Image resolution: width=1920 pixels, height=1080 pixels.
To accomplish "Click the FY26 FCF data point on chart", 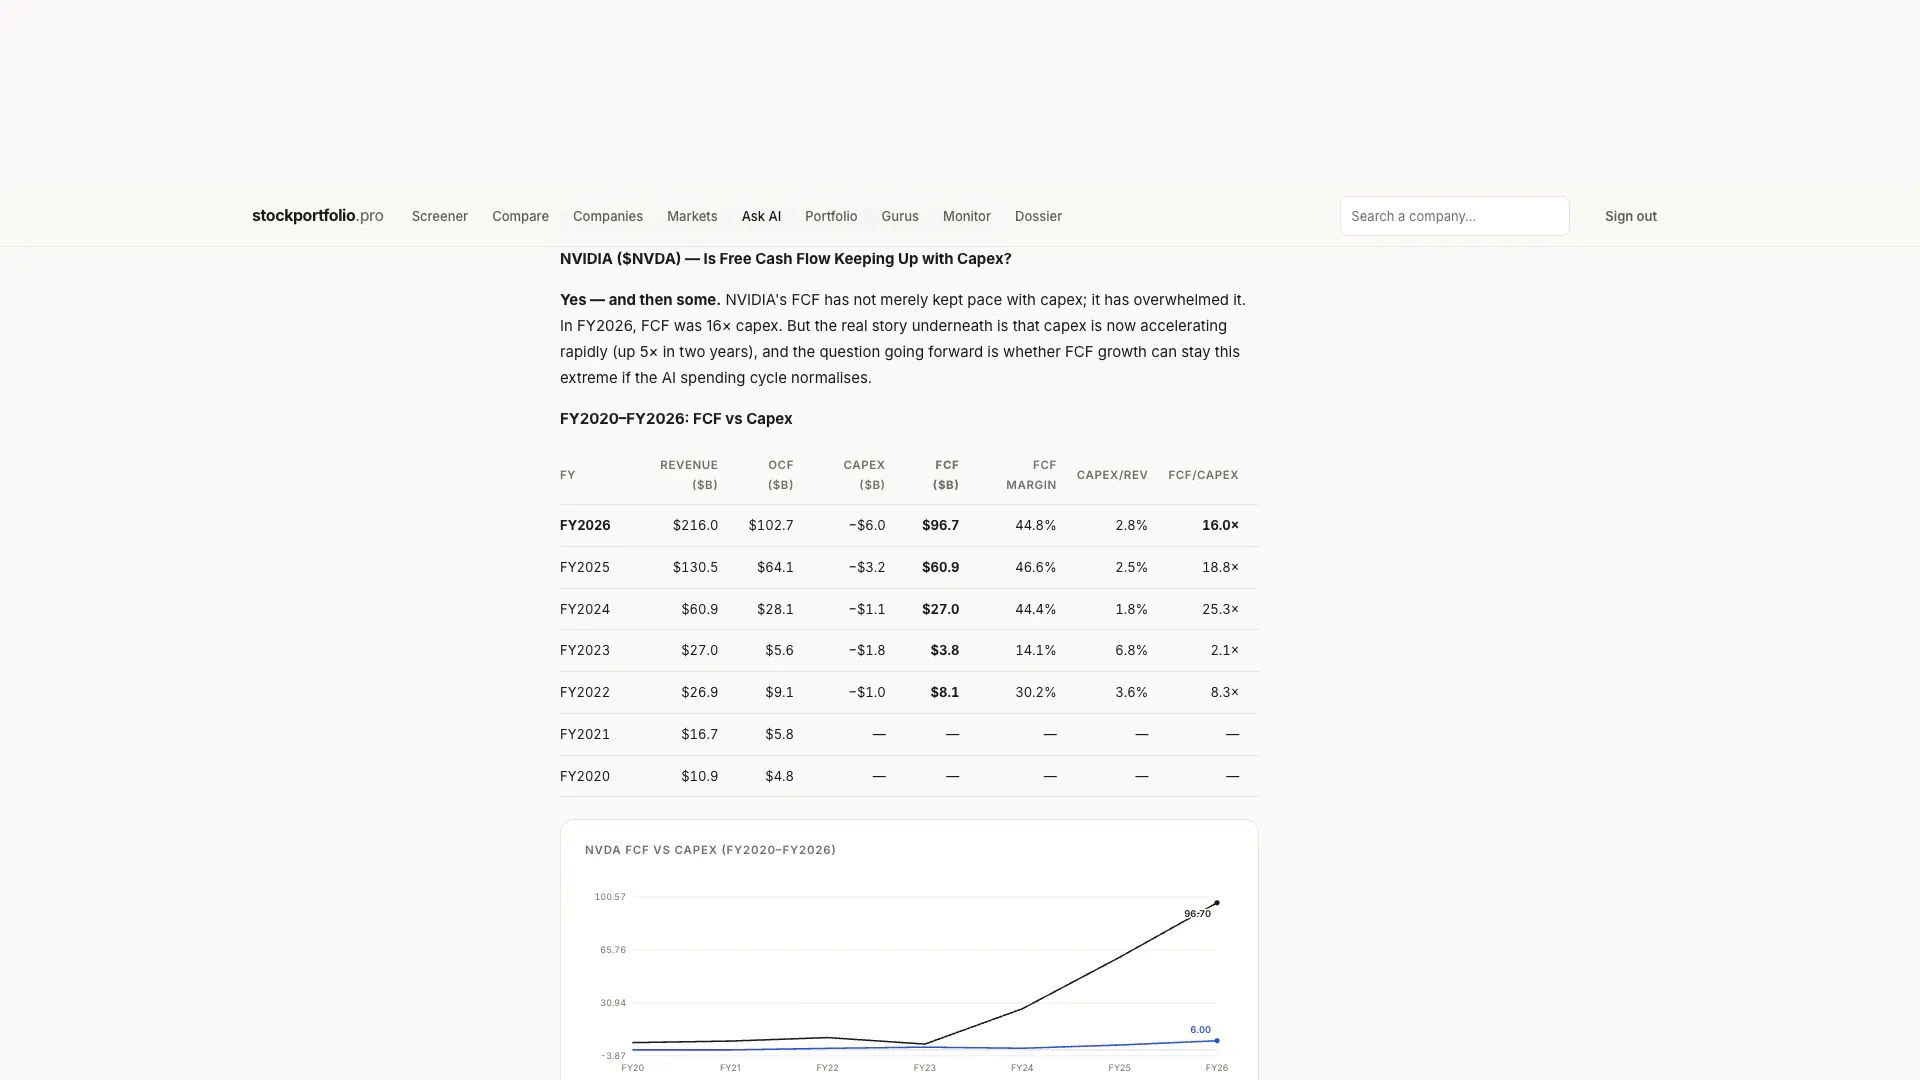I will (x=1216, y=903).
